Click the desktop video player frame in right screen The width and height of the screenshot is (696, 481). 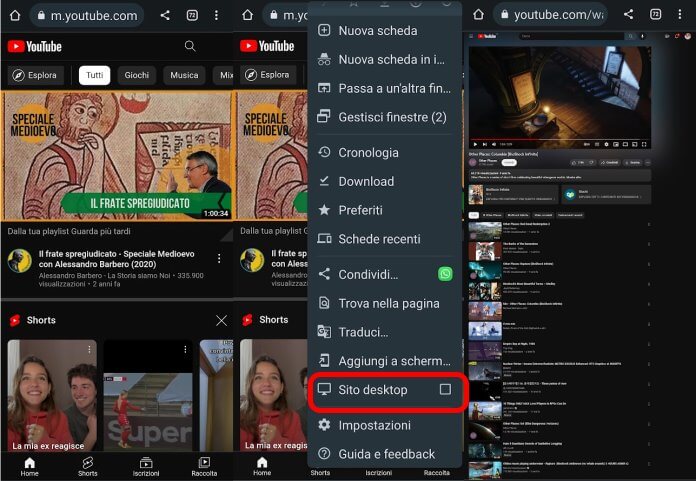point(560,98)
